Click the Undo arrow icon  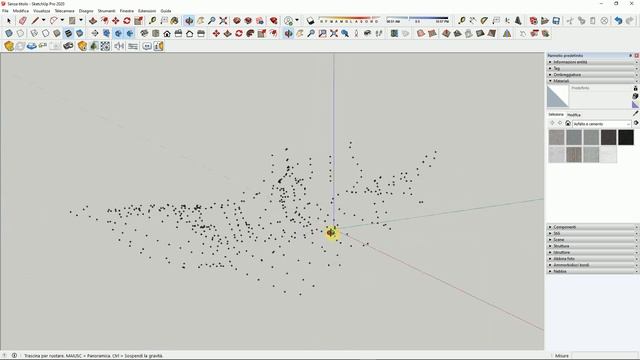tap(618, 21)
